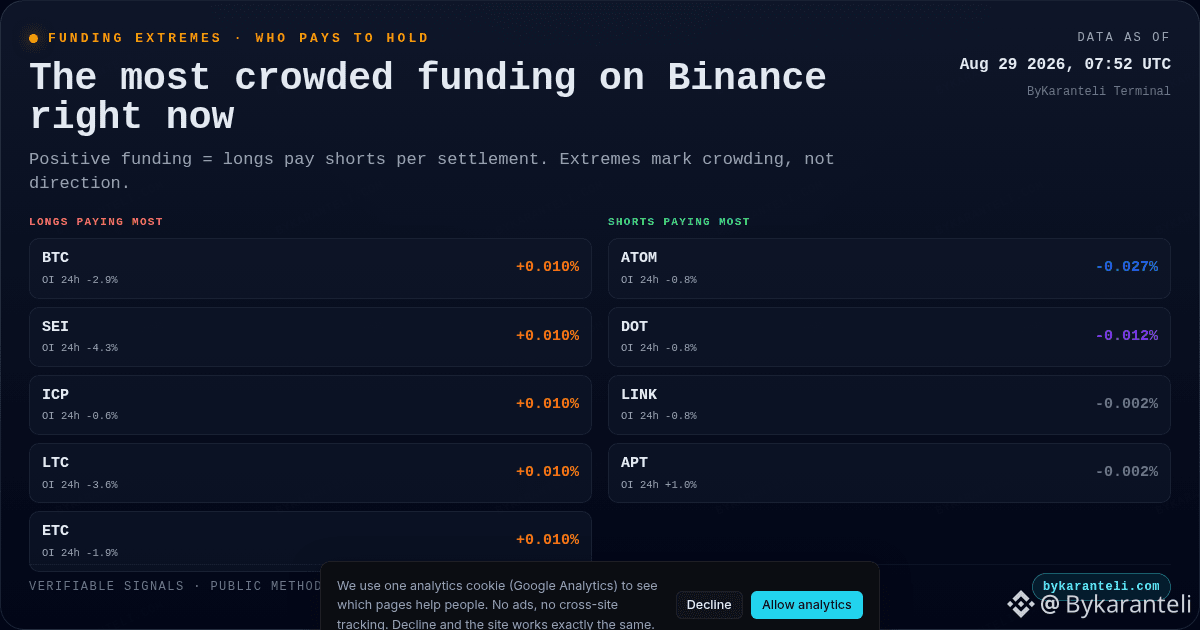Click the "Aug 29 2026, 07:52 UTC" timestamp
Image resolution: width=1200 pixels, height=630 pixels.
point(1065,64)
